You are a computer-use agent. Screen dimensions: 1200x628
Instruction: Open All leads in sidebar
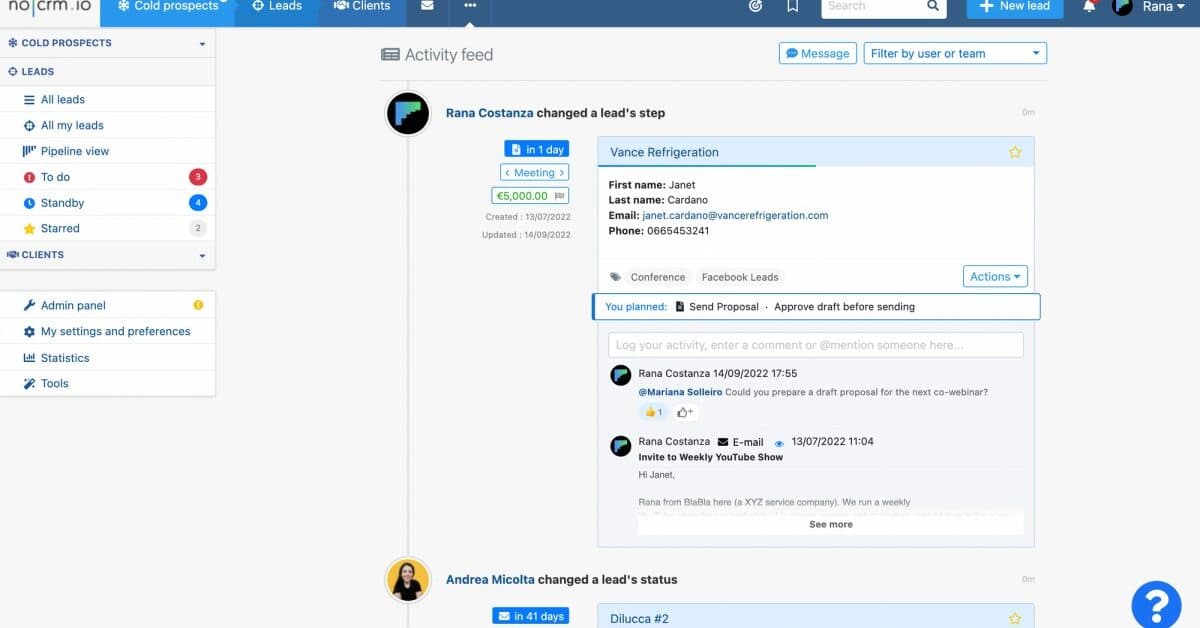[108, 99]
